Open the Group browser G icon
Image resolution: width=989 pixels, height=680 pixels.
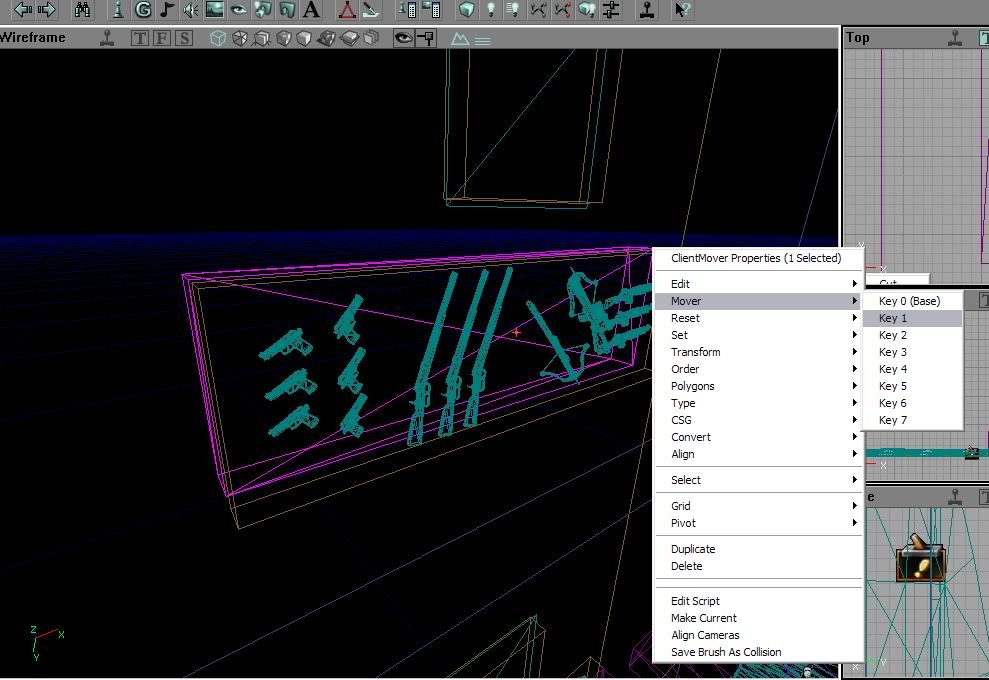tap(143, 10)
